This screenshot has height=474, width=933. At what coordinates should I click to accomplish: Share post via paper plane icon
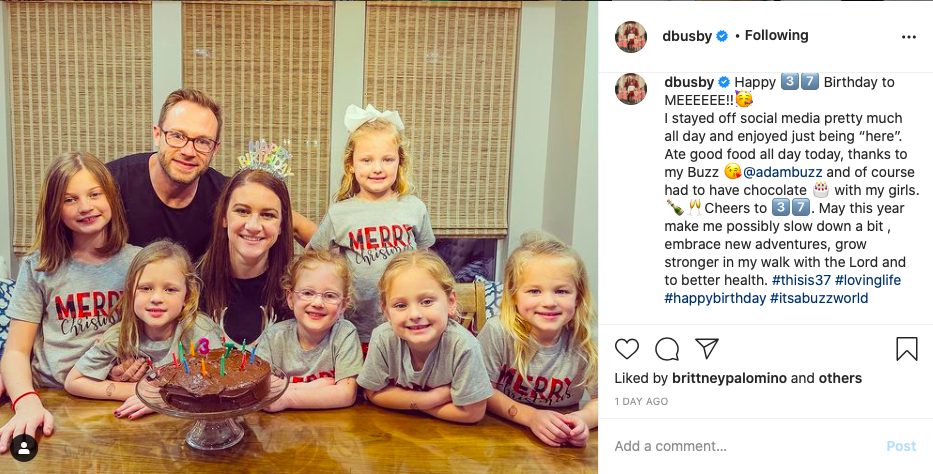point(707,348)
